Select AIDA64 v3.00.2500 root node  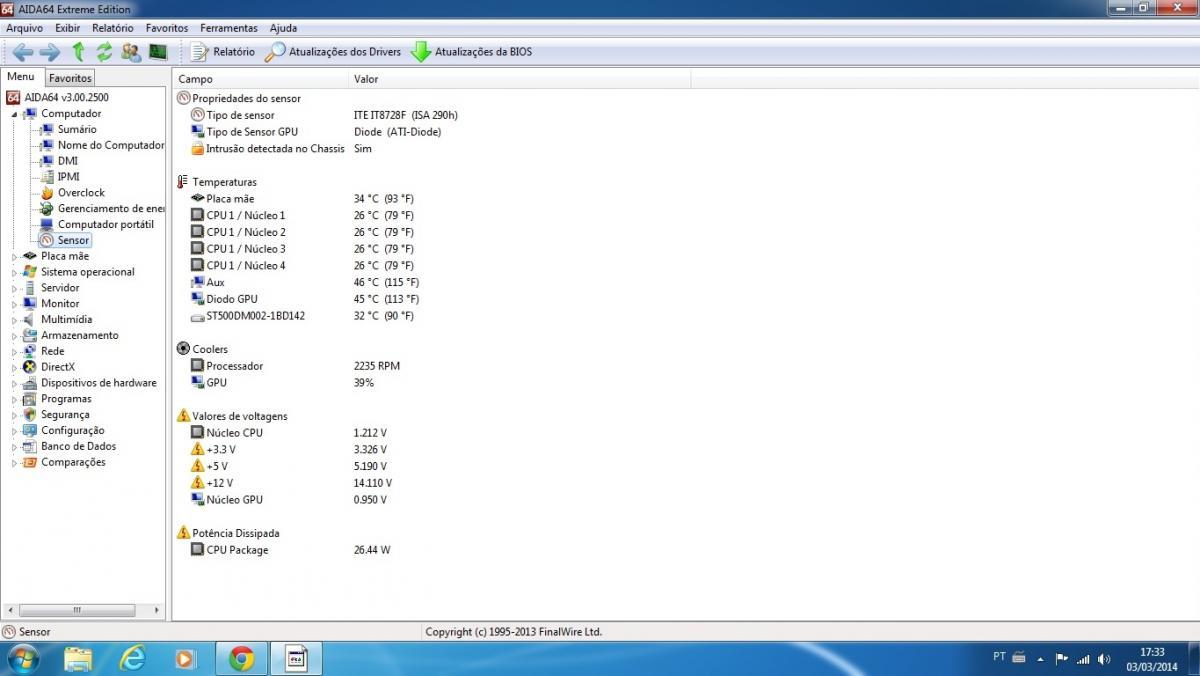(x=57, y=97)
